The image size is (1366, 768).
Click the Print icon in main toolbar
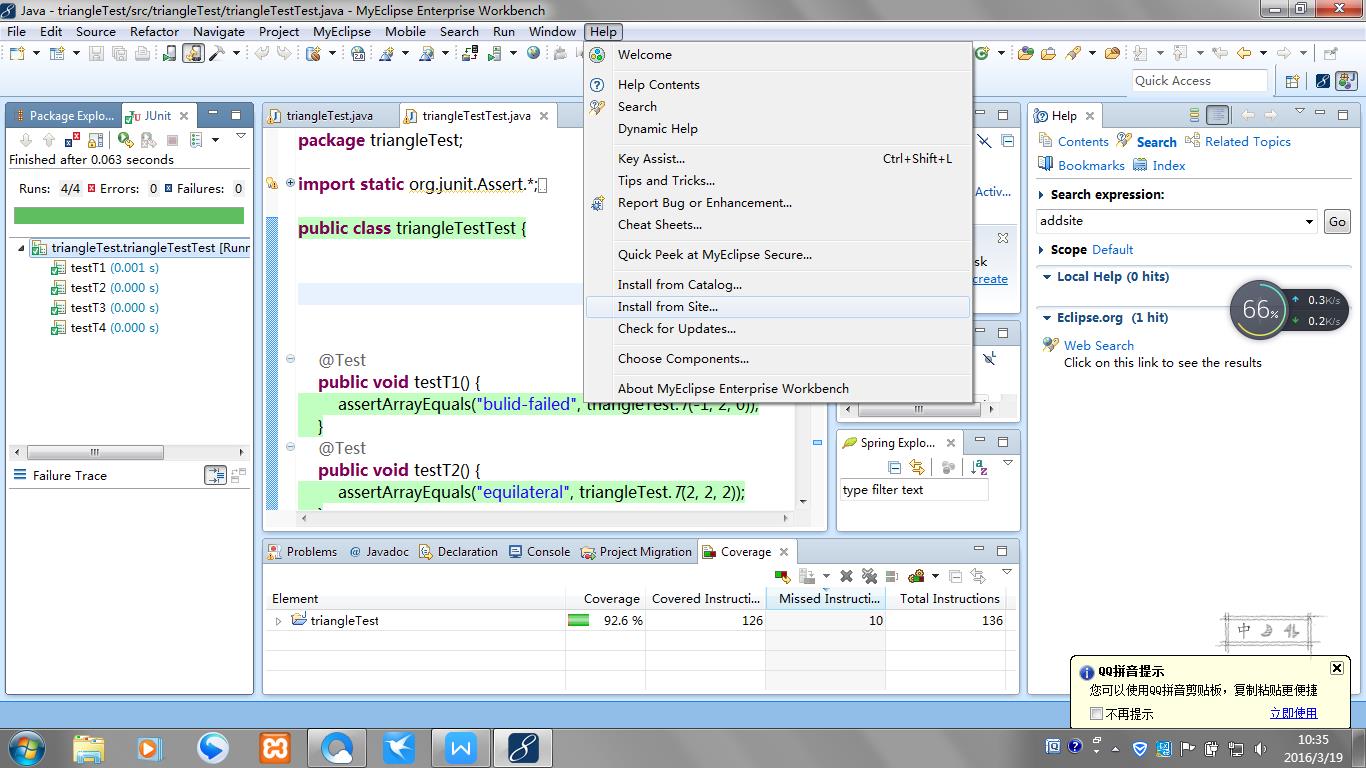[x=143, y=53]
